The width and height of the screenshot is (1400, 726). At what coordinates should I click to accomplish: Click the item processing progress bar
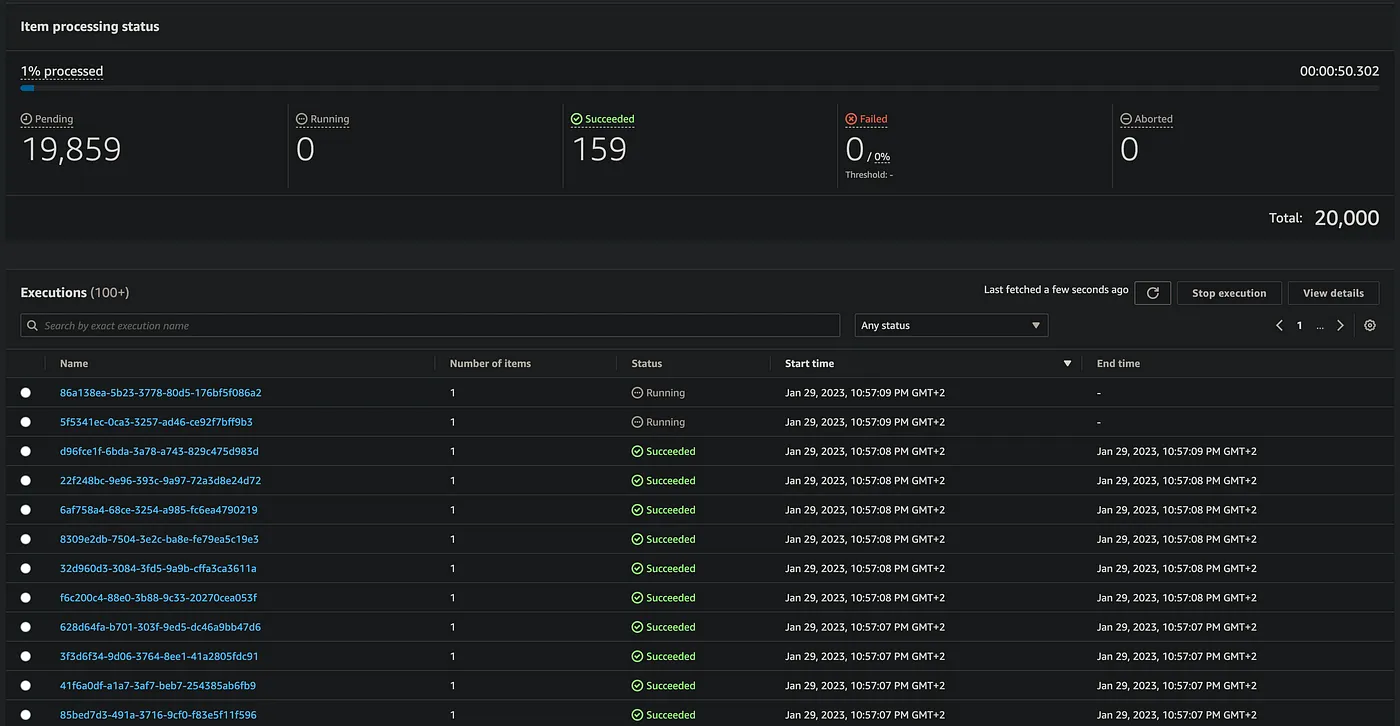pyautogui.click(x=700, y=88)
